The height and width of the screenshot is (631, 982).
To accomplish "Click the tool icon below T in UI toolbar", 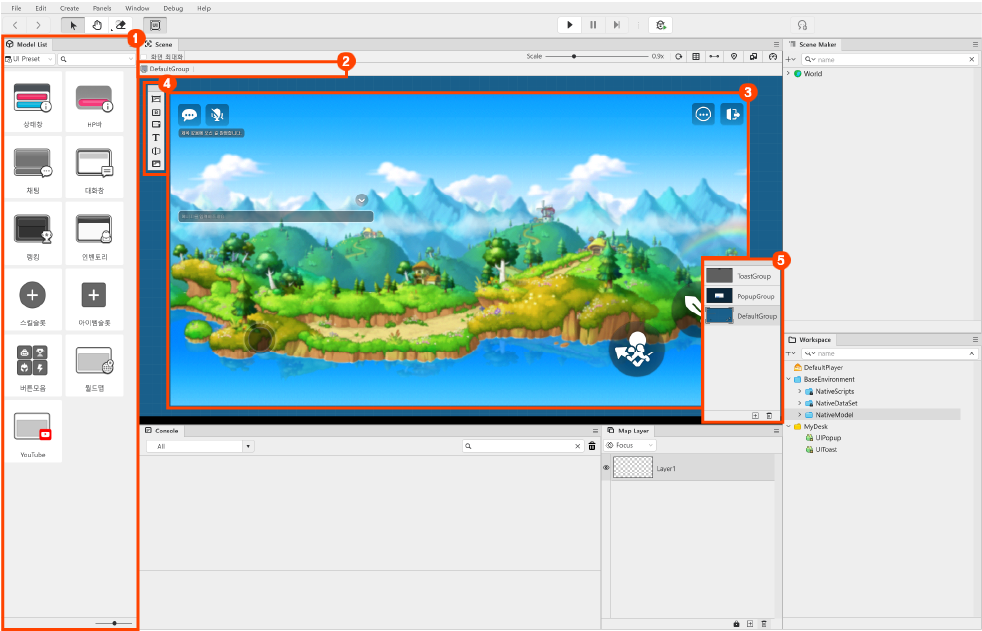I will pos(156,151).
